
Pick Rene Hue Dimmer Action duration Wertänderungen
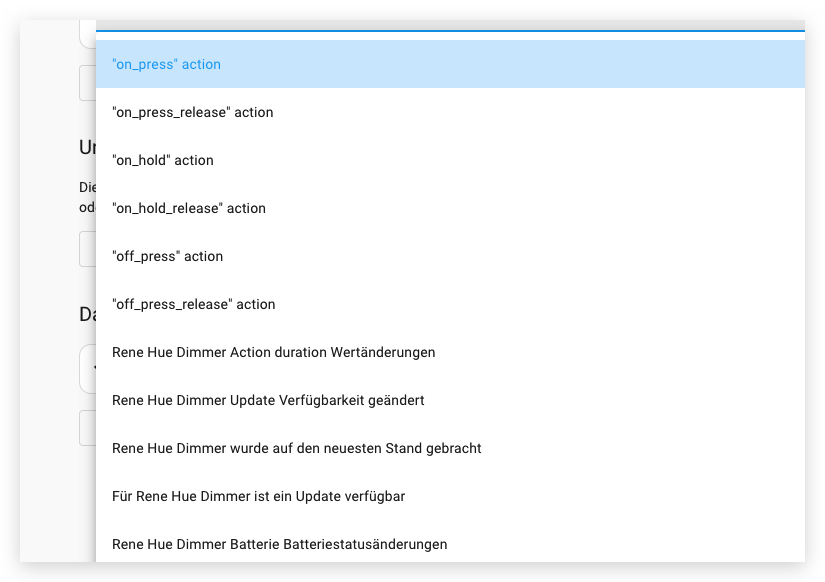450,352
